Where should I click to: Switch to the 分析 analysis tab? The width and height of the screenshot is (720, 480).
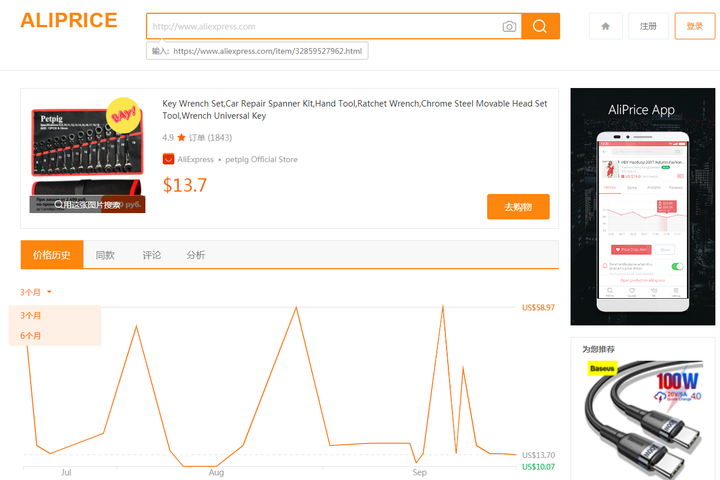click(196, 255)
